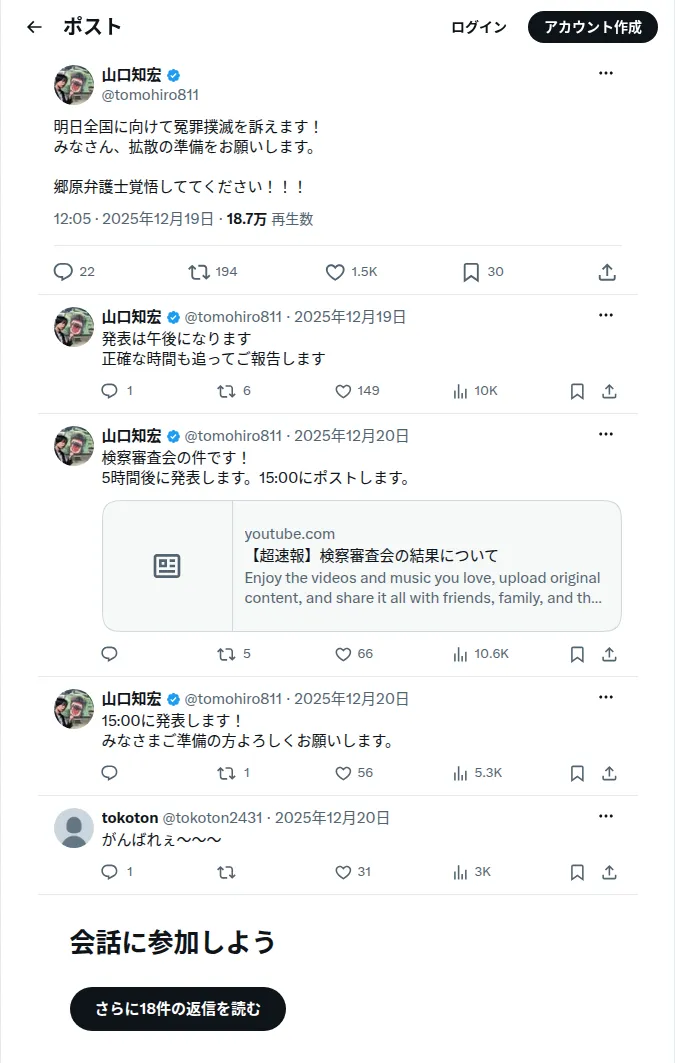
Task: Go back using the arrow beside ポスト
Action: click(35, 27)
